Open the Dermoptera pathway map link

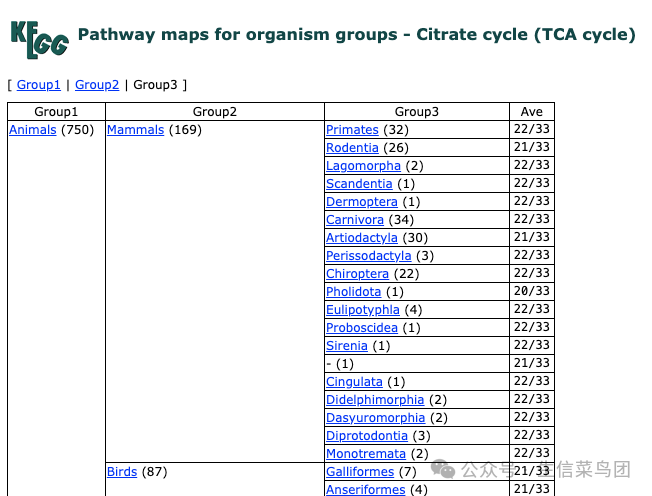(x=362, y=202)
